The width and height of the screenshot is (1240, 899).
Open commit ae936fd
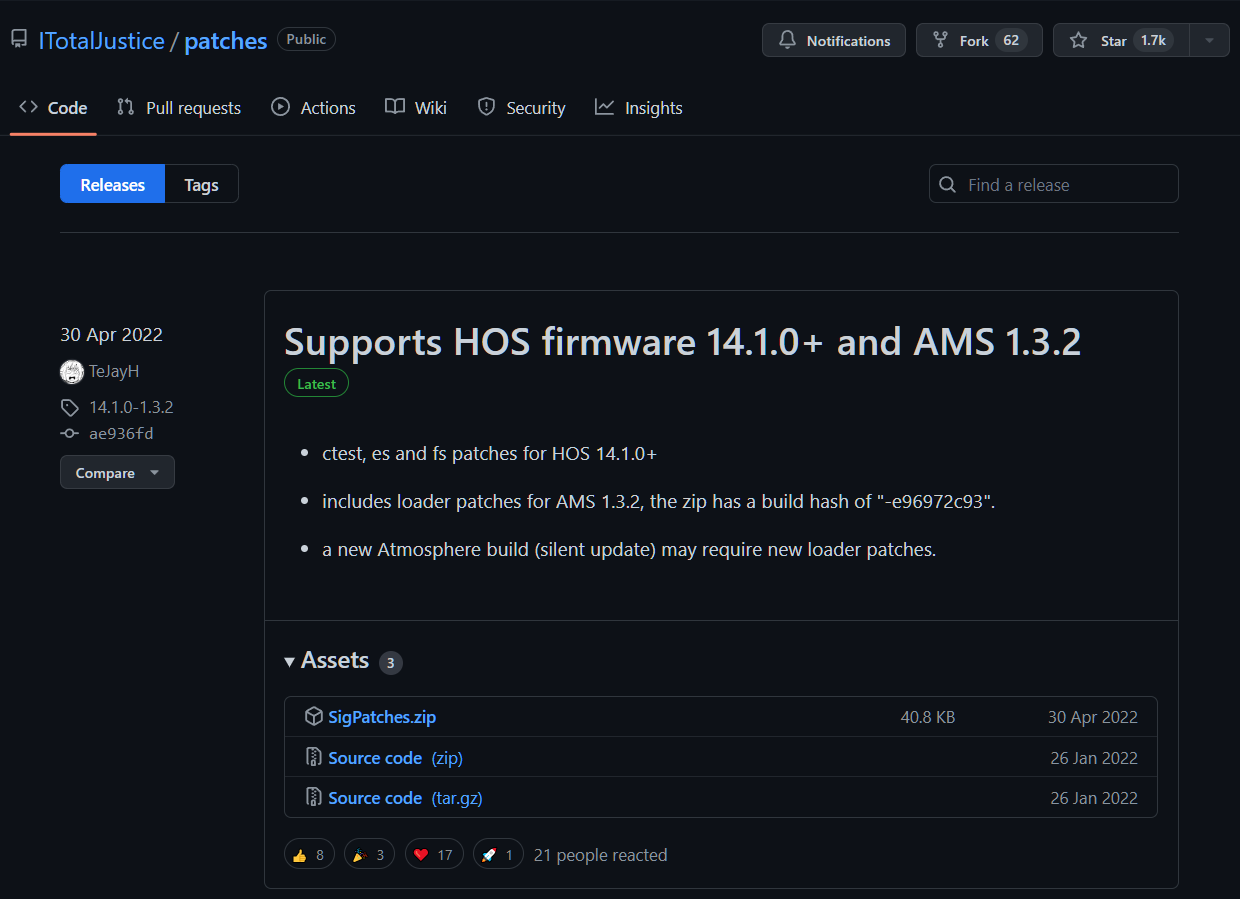click(x=121, y=434)
